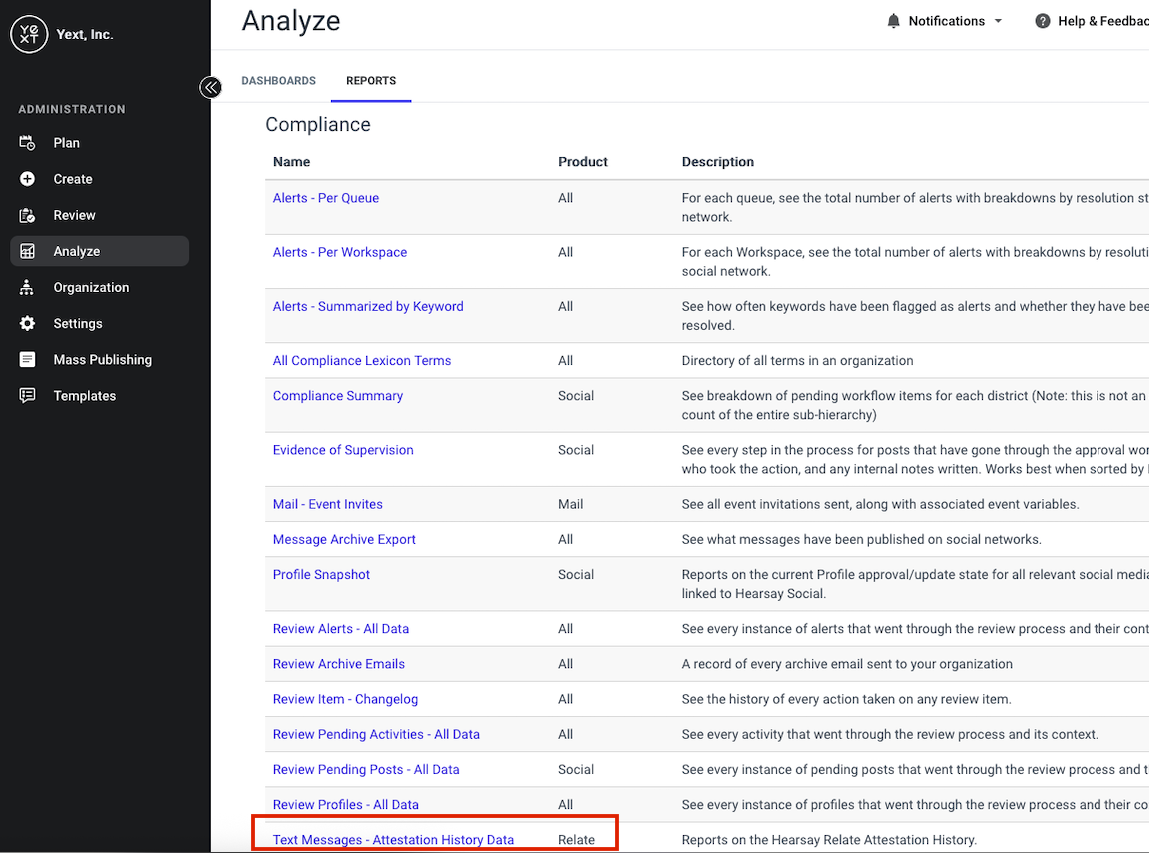Click the Yext logo icon
The image size is (1149, 853).
point(29,34)
